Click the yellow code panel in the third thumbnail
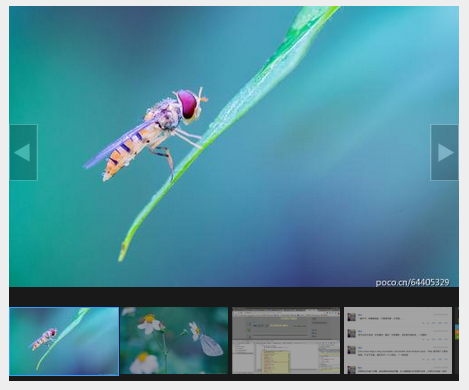Screen dimensions: 469x390 [275, 362]
